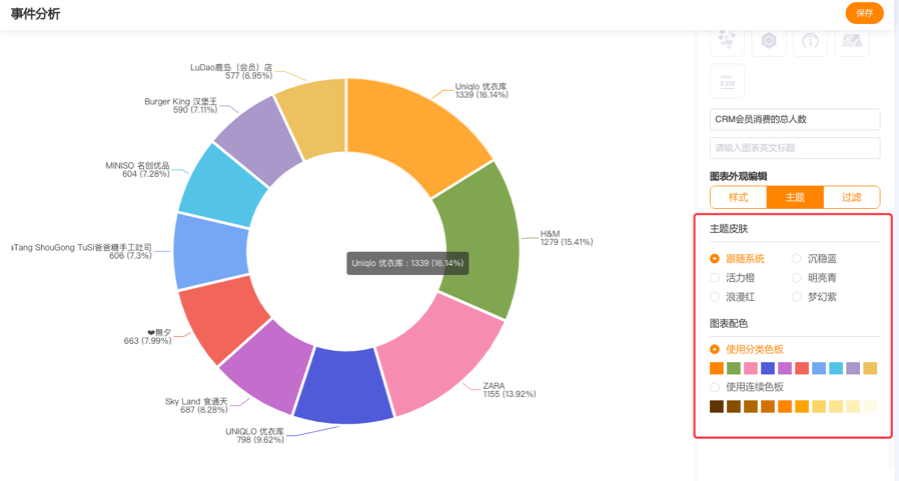Screen dimensions: 899x481
Task: Select the scatter chart type icon
Action: pos(727,41)
